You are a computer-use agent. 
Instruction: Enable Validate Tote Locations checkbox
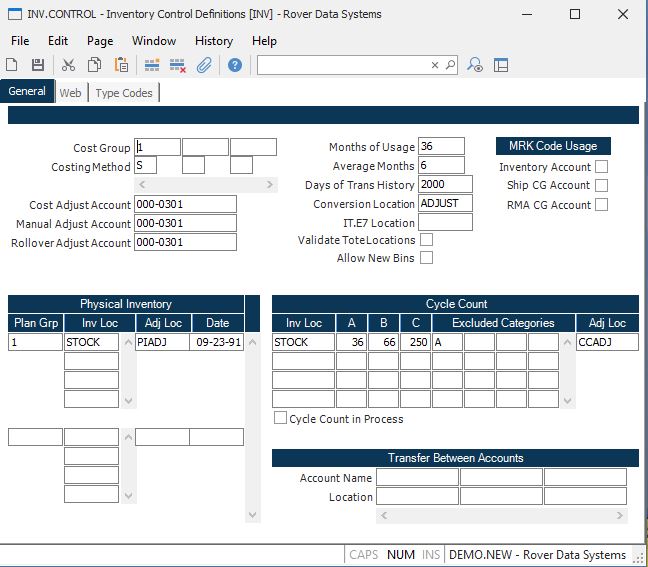coord(427,240)
